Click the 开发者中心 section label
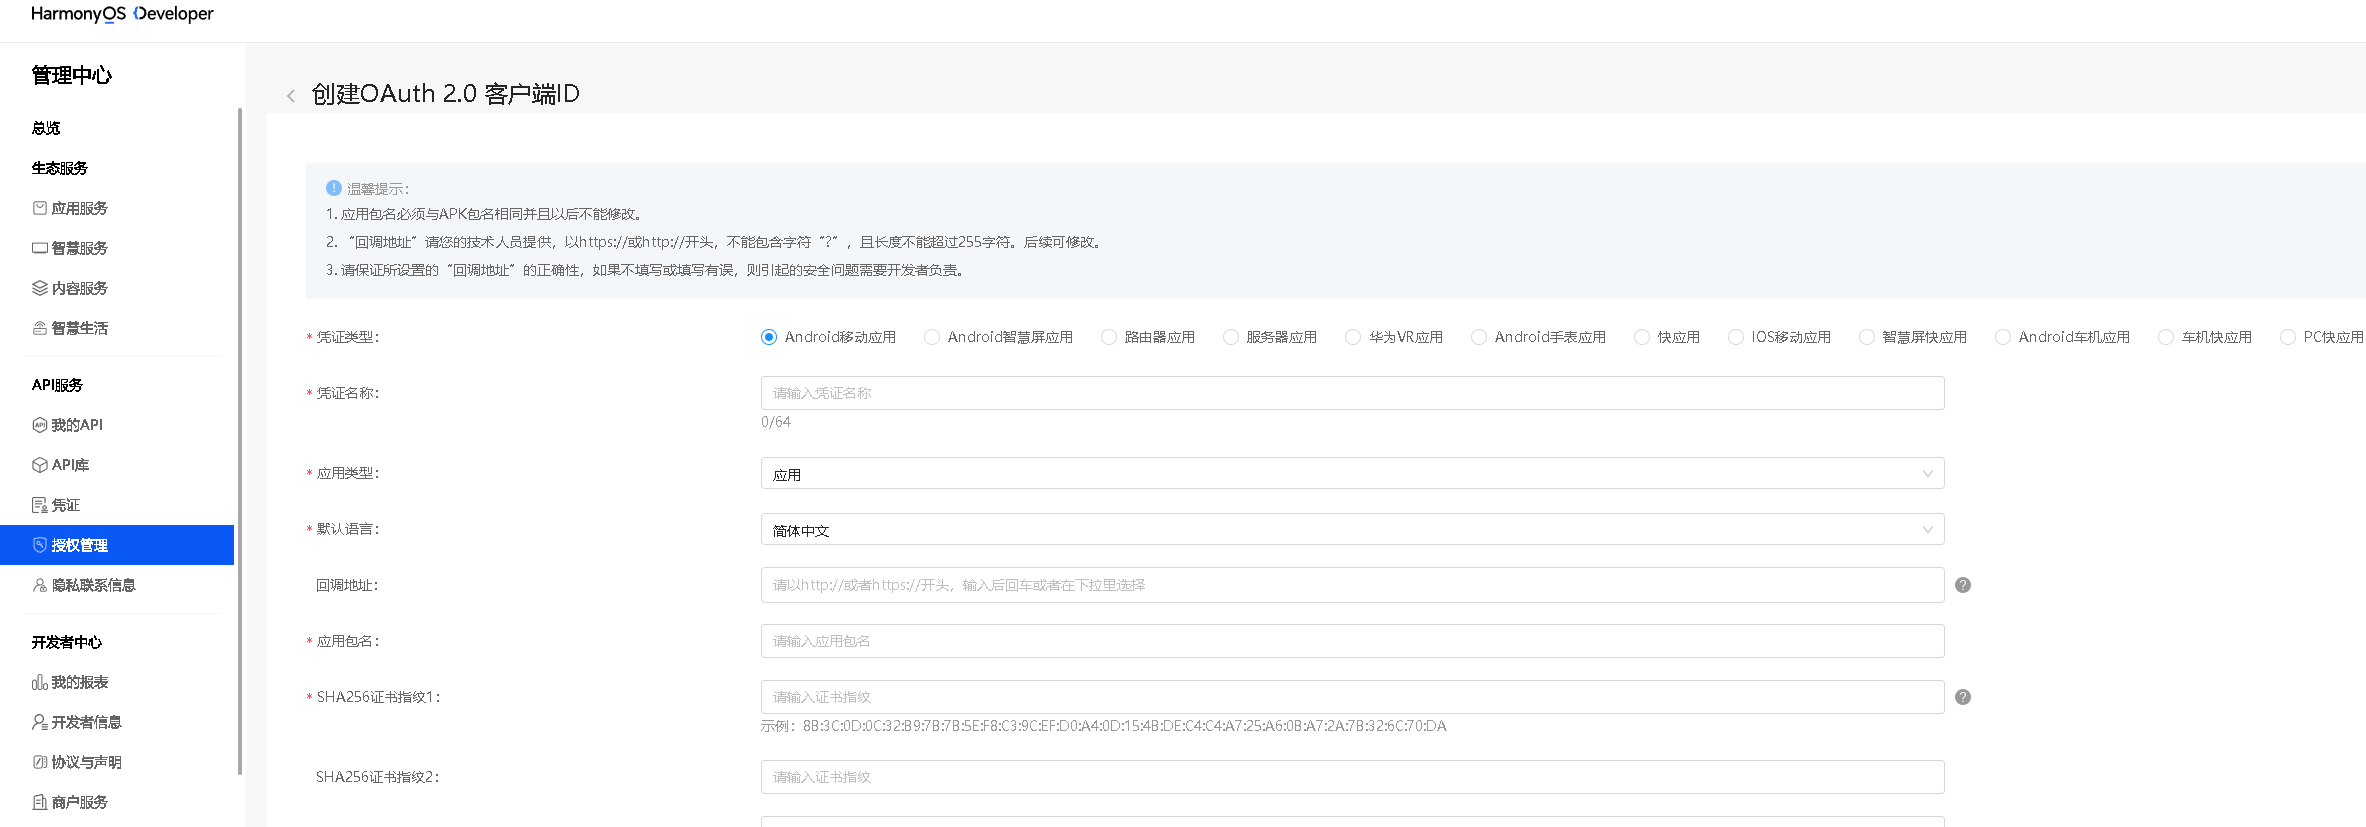The image size is (2366, 827). pos(67,642)
